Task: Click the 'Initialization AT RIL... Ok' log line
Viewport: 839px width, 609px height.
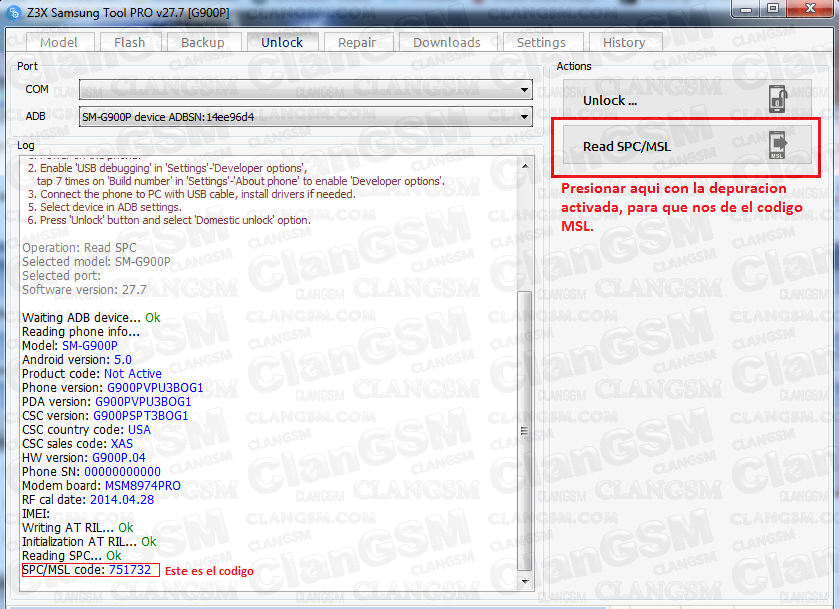Action: (x=89, y=542)
